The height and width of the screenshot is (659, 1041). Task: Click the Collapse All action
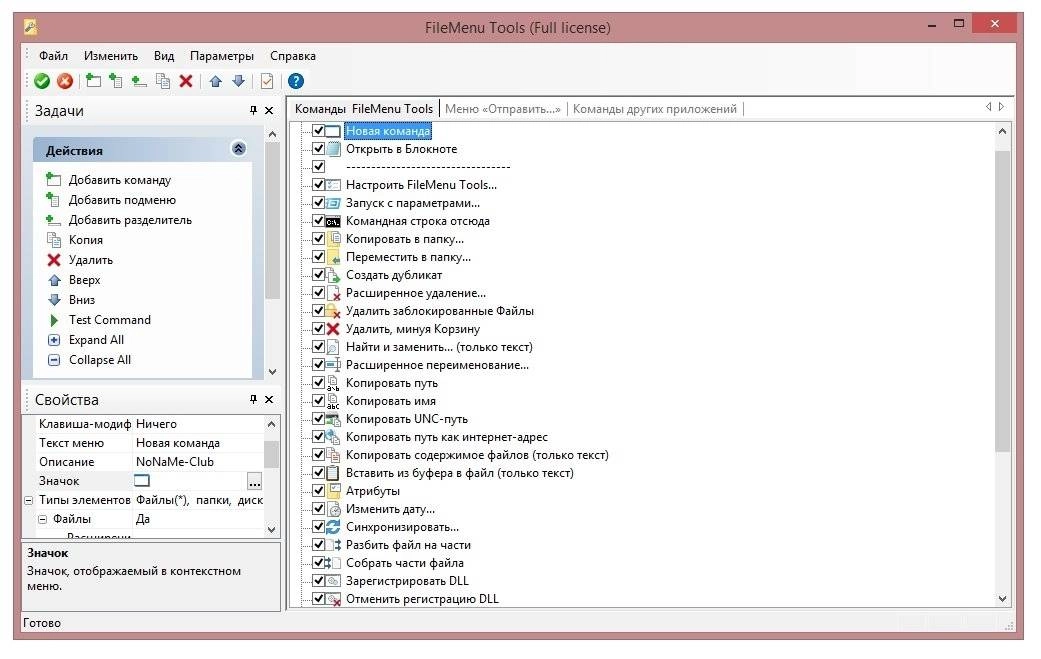click(100, 360)
